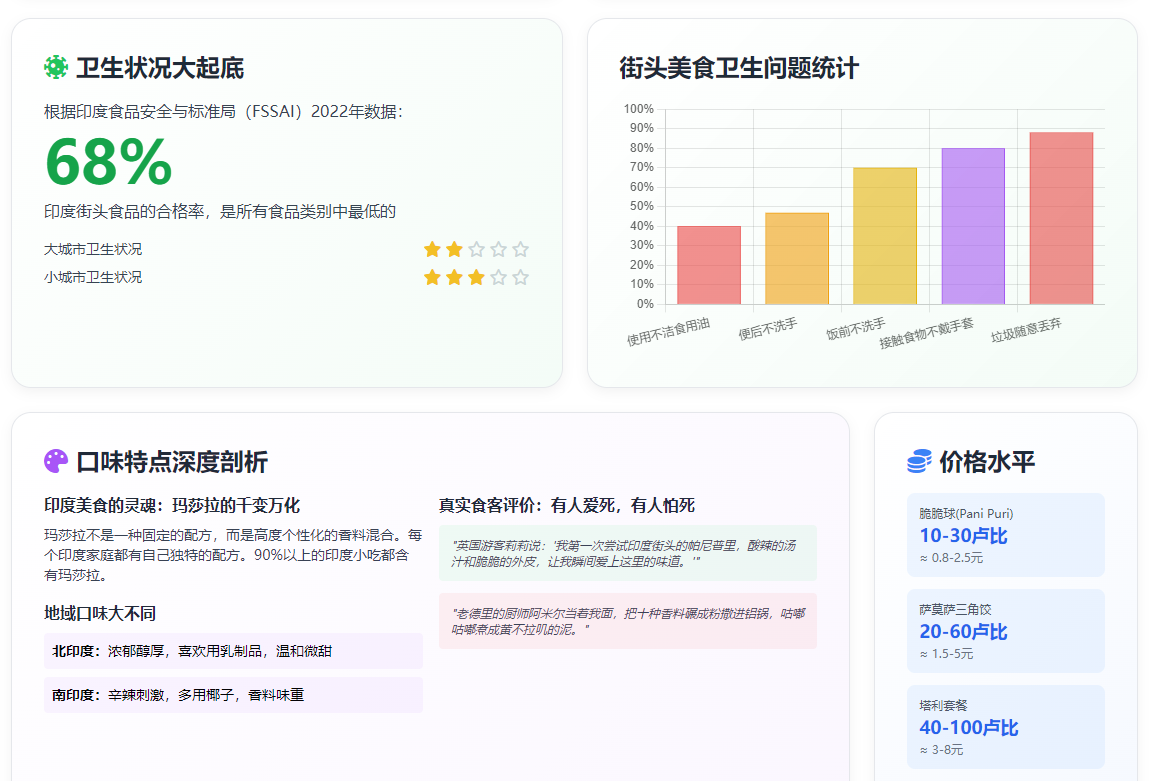Select the orange 便后不洗手 chart bar
1153x781 pixels.
(797, 258)
